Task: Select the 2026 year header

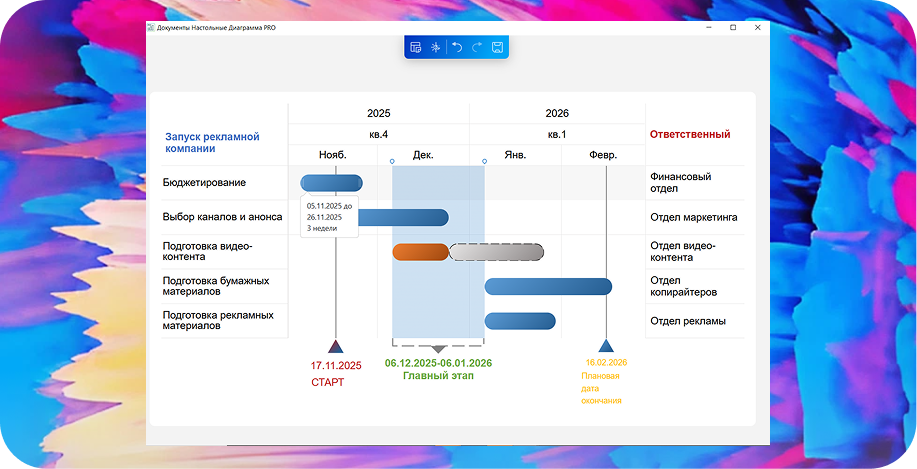Action: (557, 114)
